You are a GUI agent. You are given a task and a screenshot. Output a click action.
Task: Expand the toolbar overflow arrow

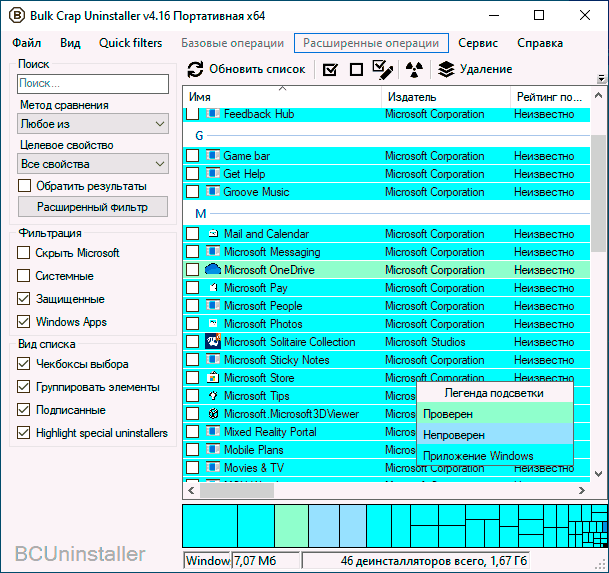[x=601, y=79]
